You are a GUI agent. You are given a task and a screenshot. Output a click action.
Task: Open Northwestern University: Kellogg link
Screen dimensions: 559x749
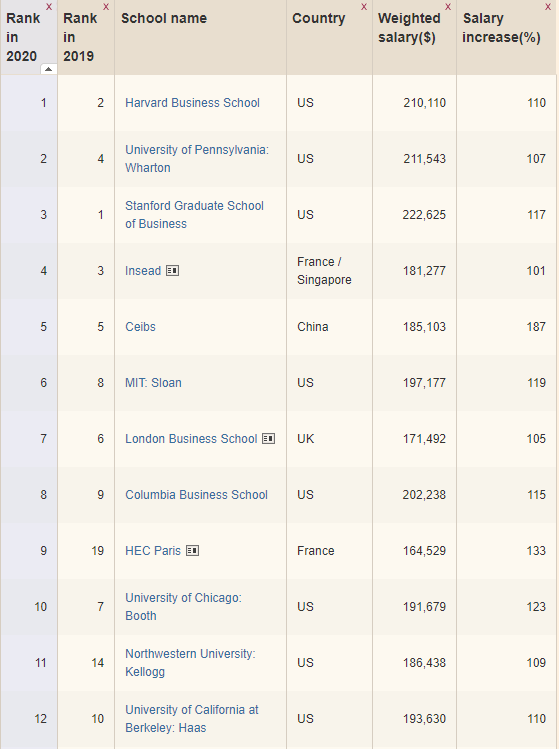click(190, 663)
